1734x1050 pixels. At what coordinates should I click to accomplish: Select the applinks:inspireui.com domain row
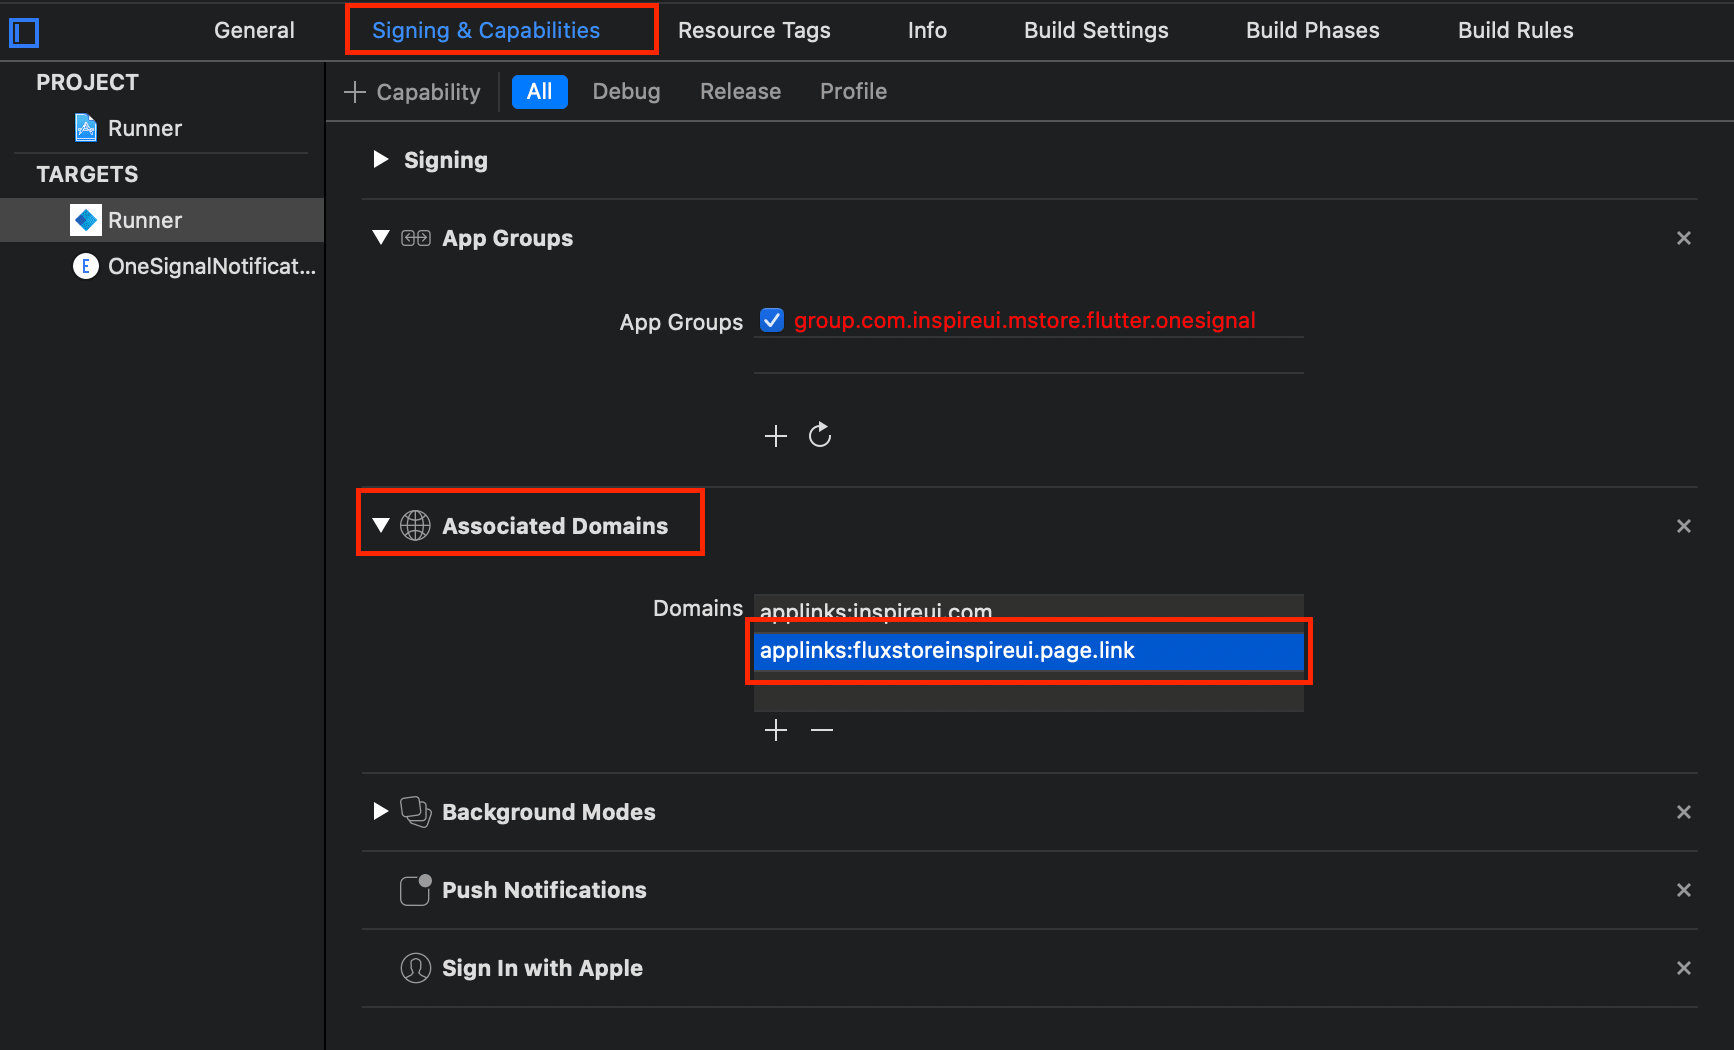1029,611
